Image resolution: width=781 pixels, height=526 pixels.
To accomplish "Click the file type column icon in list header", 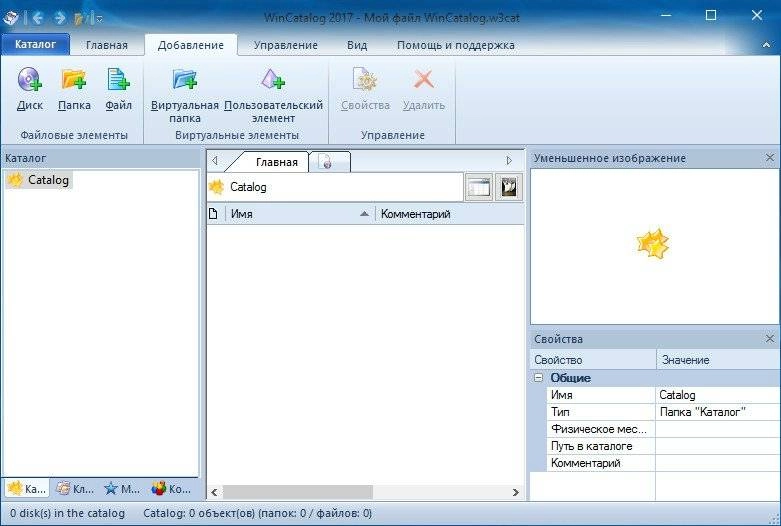I will tap(213, 214).
